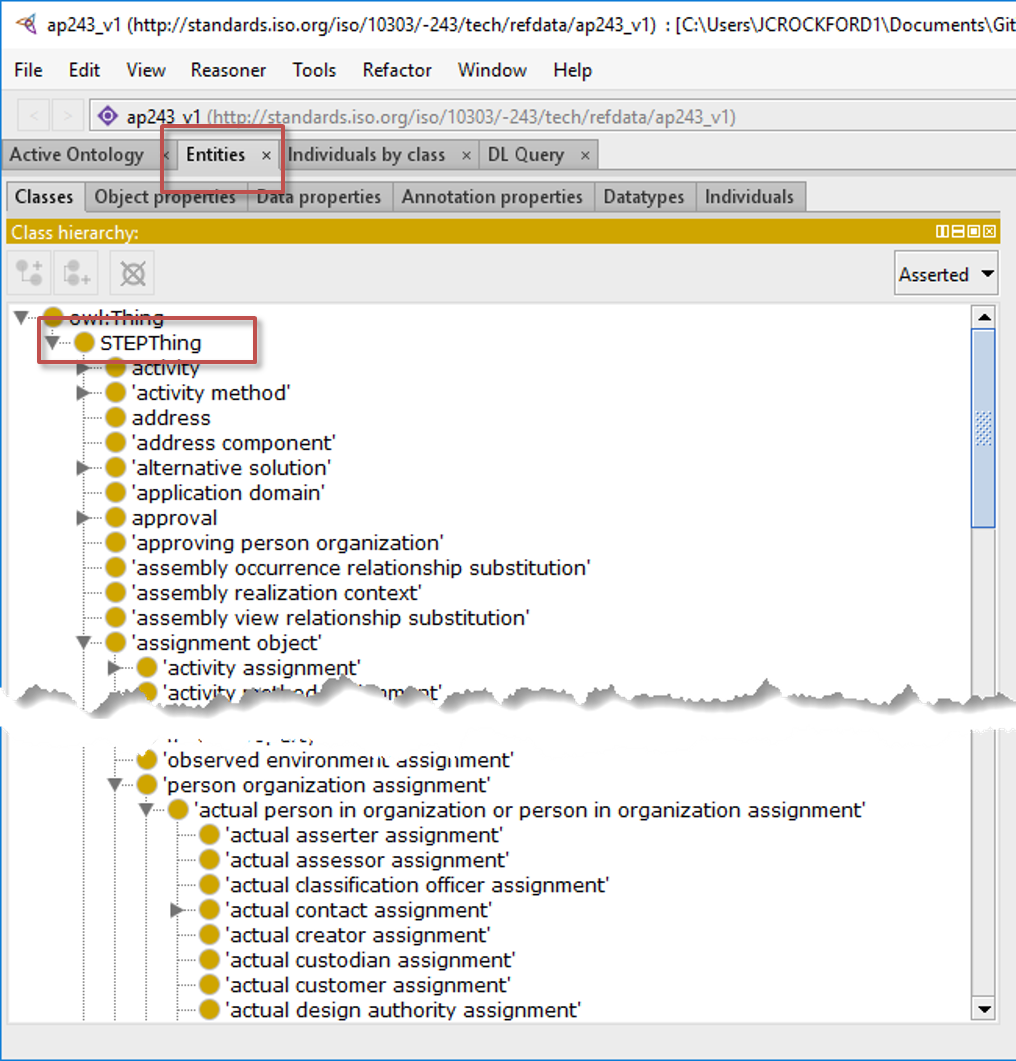Screen dimensions: 1016x1061
Task: Click the ontology diamond icon in address bar
Action: 107,117
